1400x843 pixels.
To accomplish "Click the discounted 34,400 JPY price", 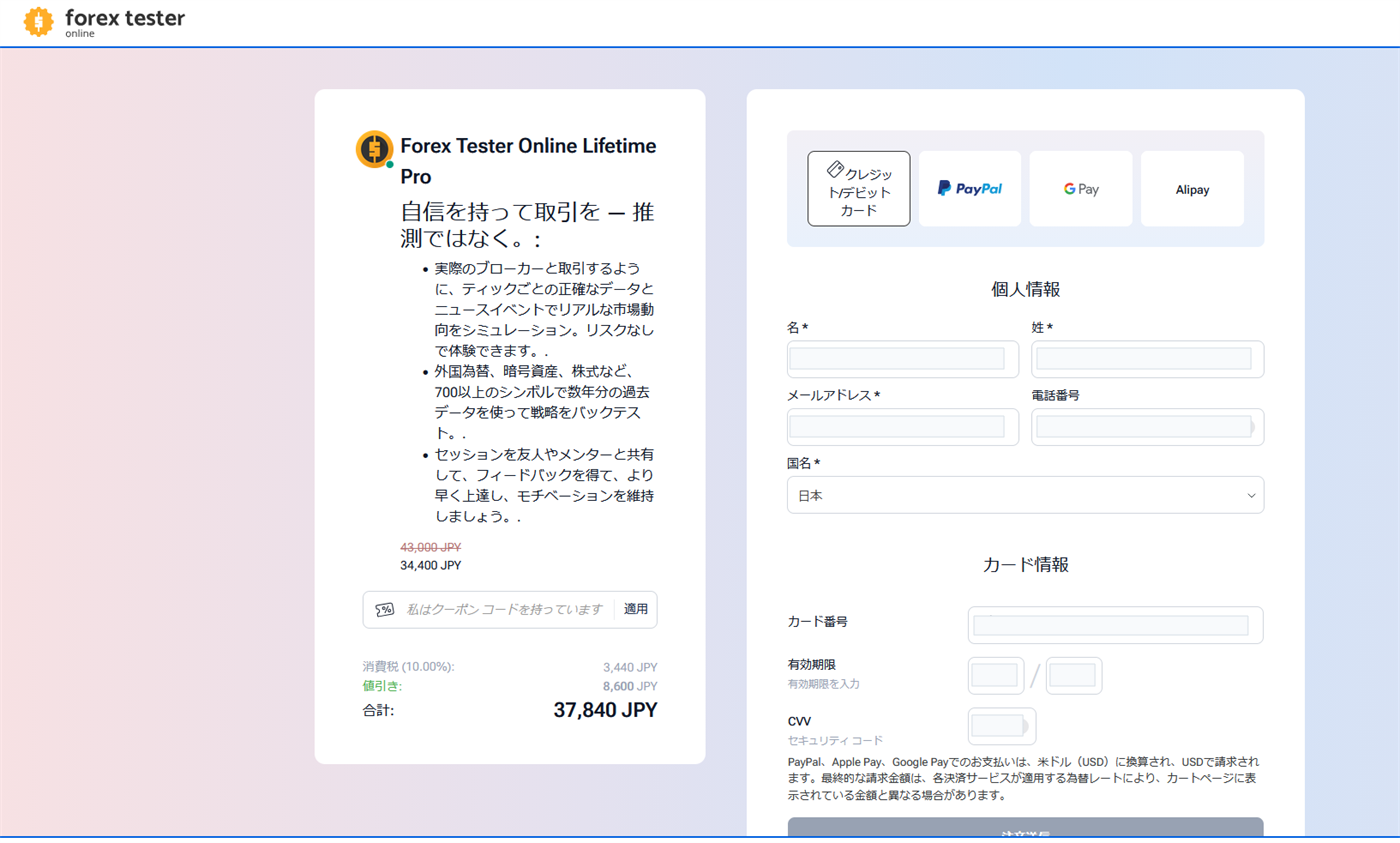I will coord(431,565).
